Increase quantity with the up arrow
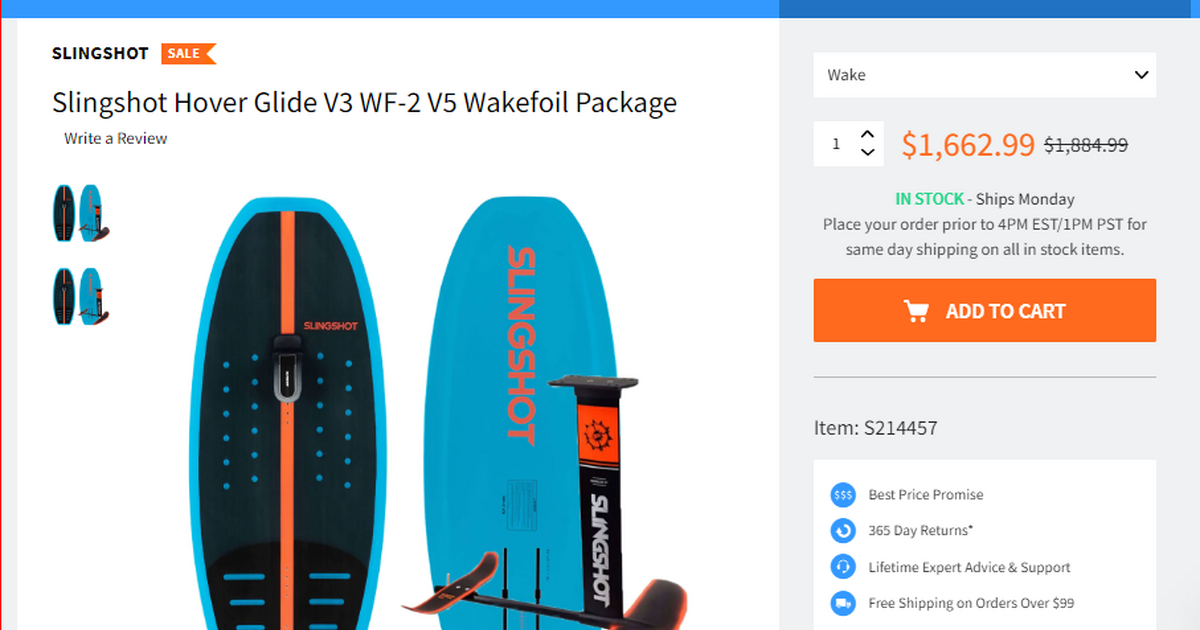Screen dimensions: 1200x630 click(867, 134)
